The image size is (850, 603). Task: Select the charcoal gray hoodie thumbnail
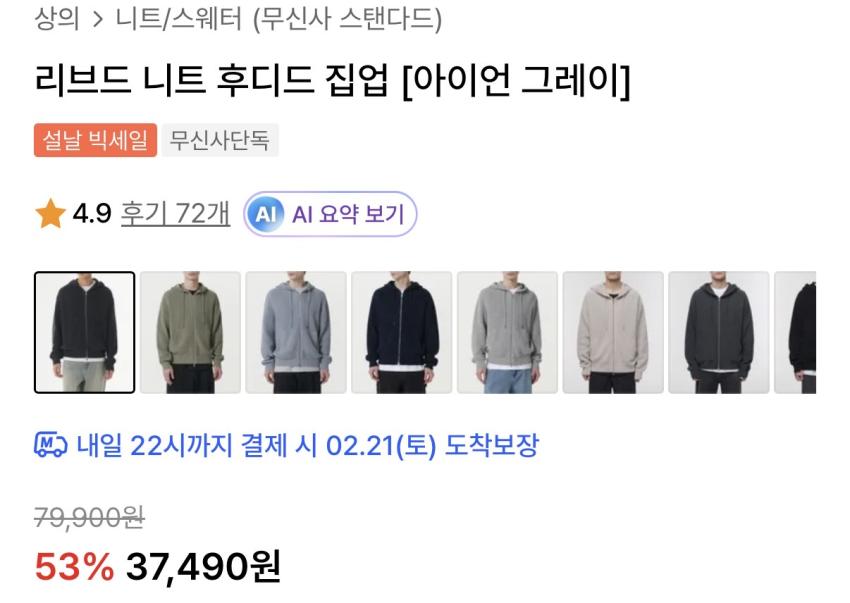pos(719,332)
